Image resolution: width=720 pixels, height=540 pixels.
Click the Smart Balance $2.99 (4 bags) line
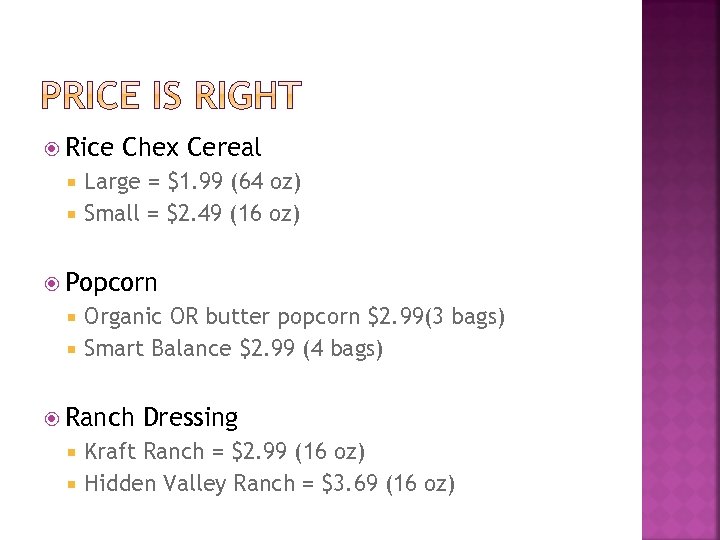234,349
